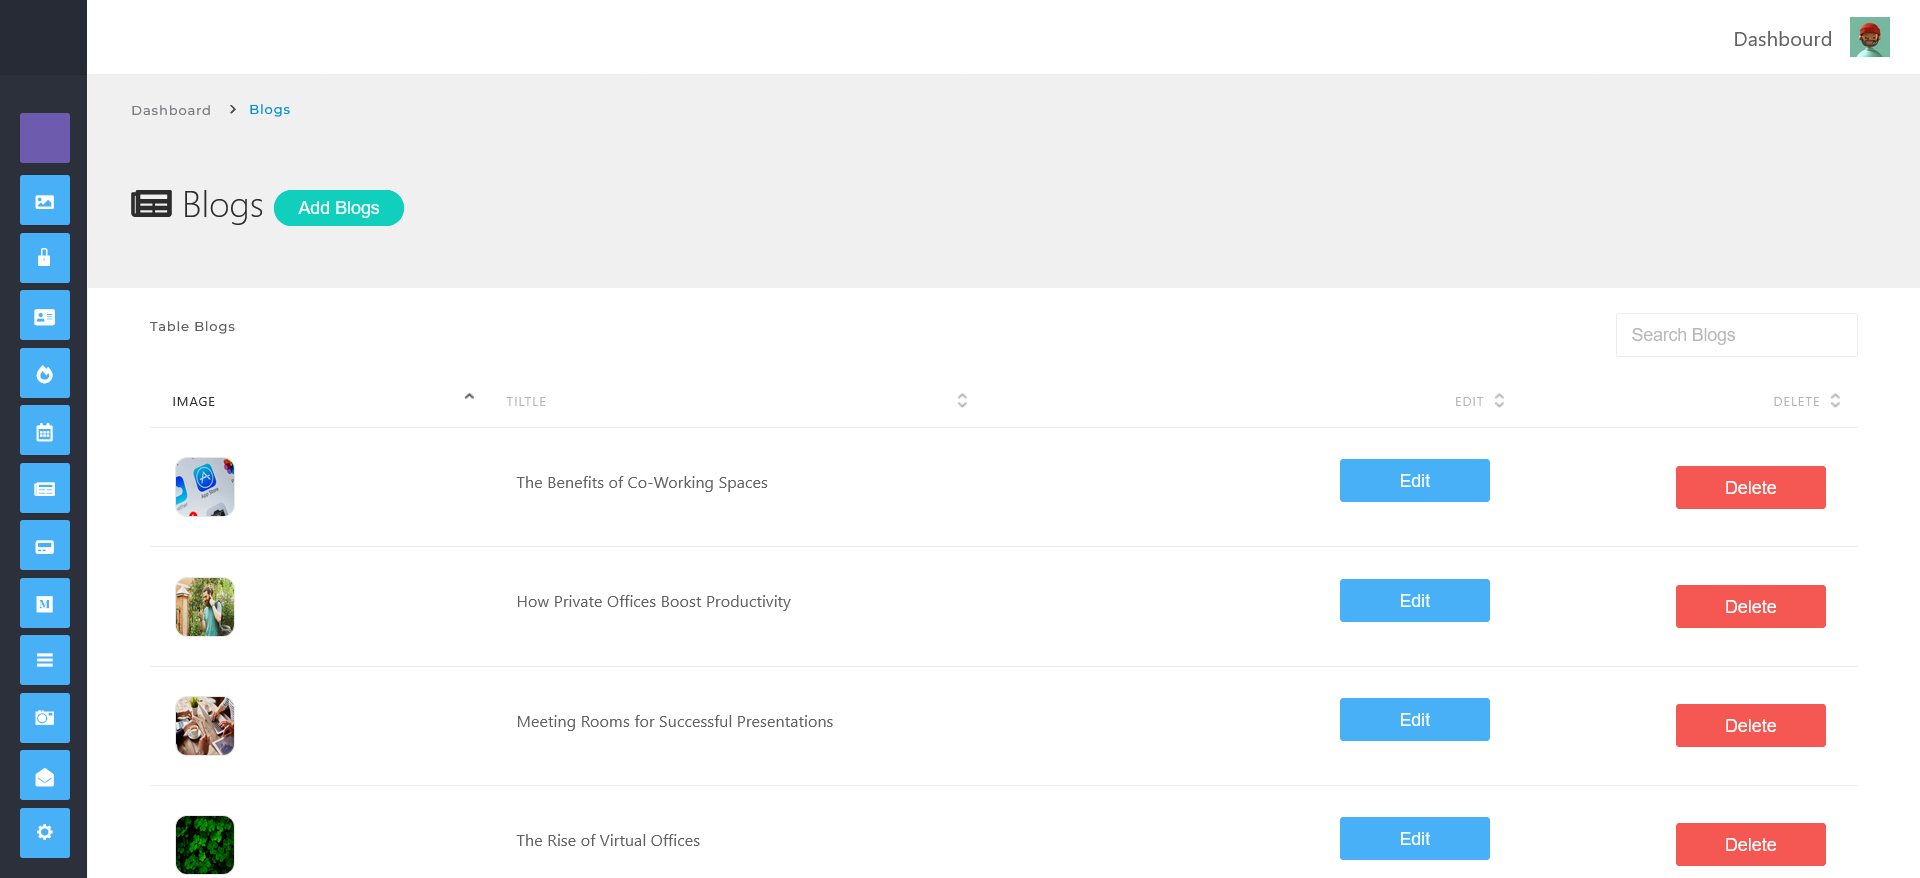Click the lock icon in sidebar
Viewport: 1920px width, 878px height.
pos(45,258)
